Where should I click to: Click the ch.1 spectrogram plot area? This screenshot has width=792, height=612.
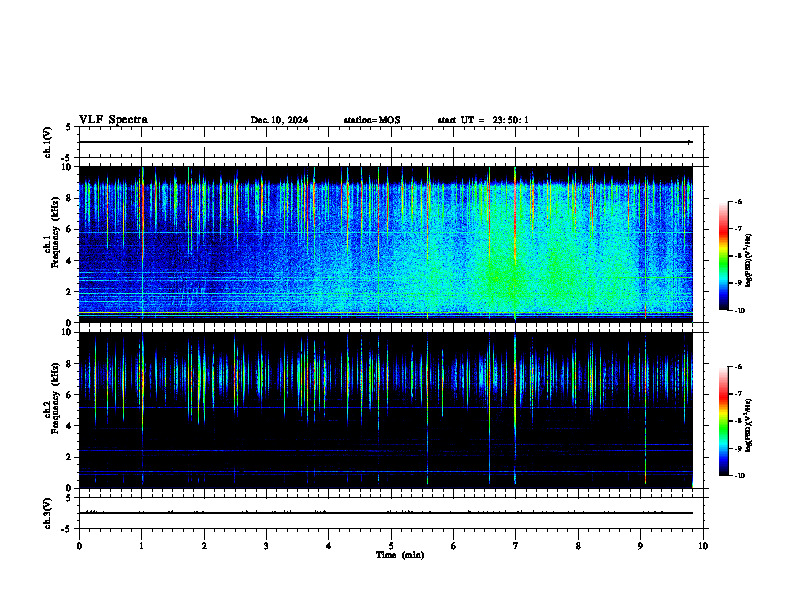point(386,244)
